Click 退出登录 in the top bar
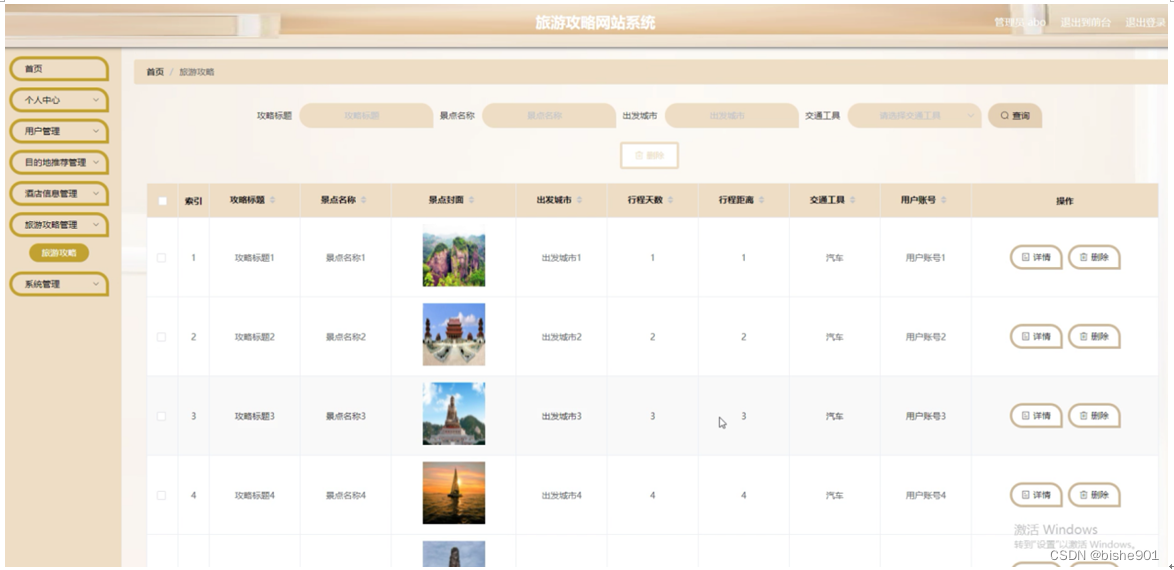 1146,22
